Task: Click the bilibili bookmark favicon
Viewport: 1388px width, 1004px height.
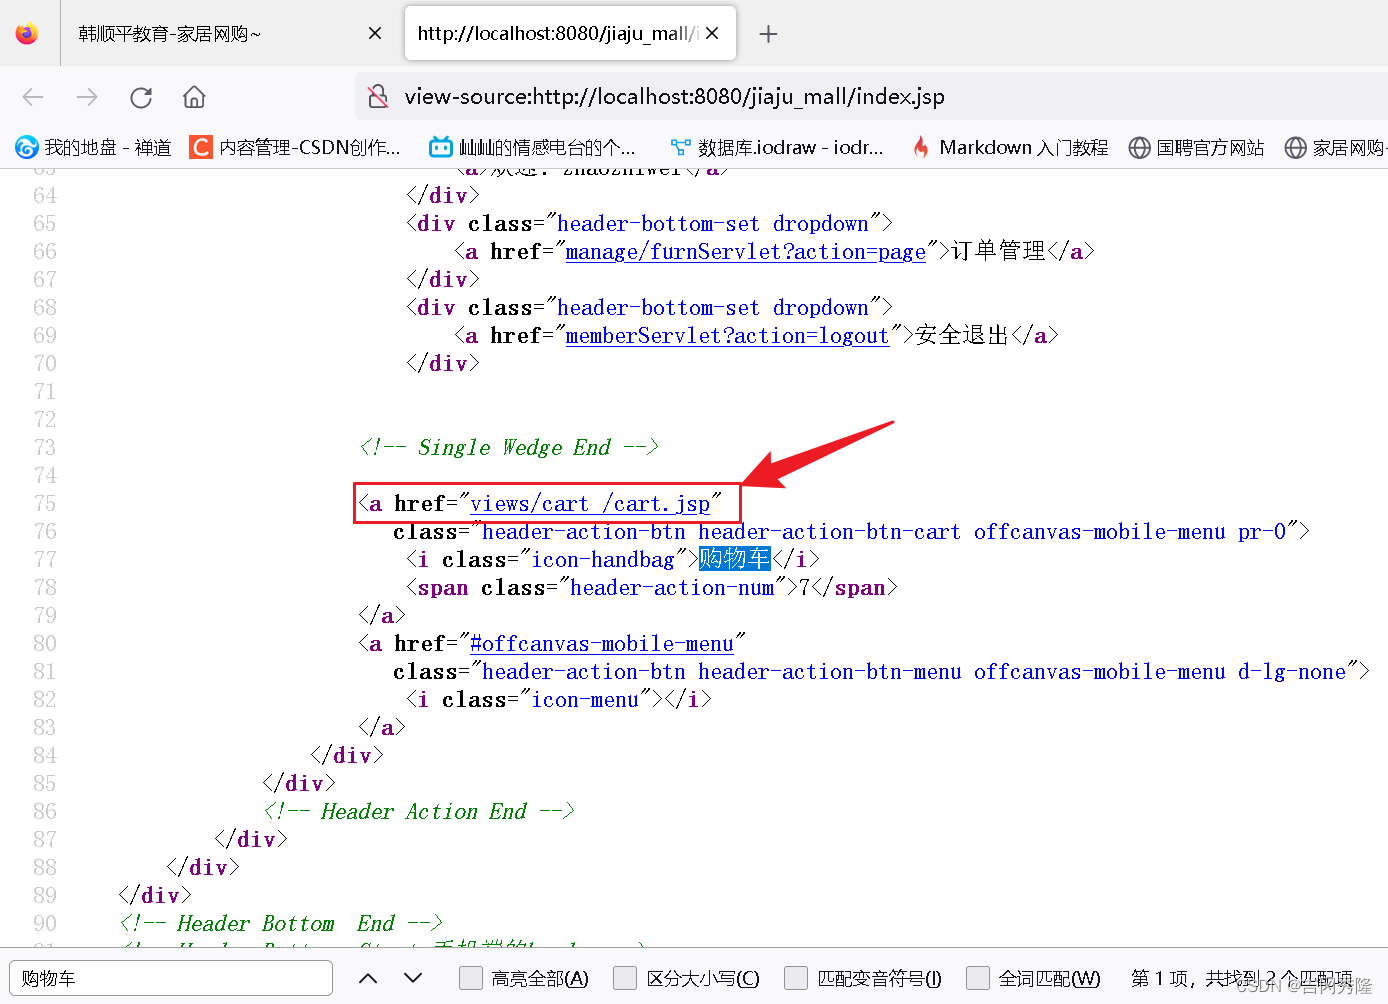Action: (441, 148)
